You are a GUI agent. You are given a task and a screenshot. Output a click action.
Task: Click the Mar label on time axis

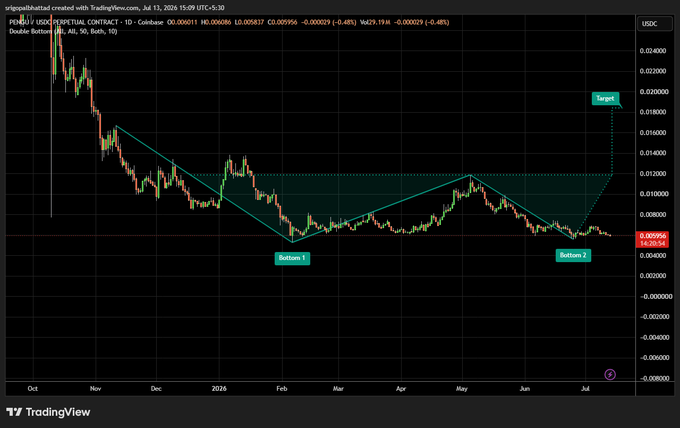(x=338, y=389)
